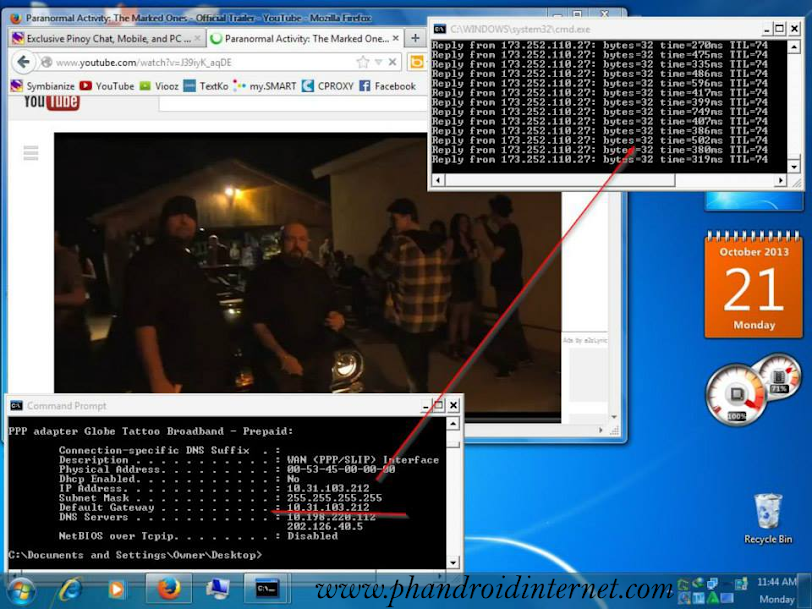This screenshot has width=812, height=609.
Task: Click the youtube.com URL address field
Action: pos(202,63)
